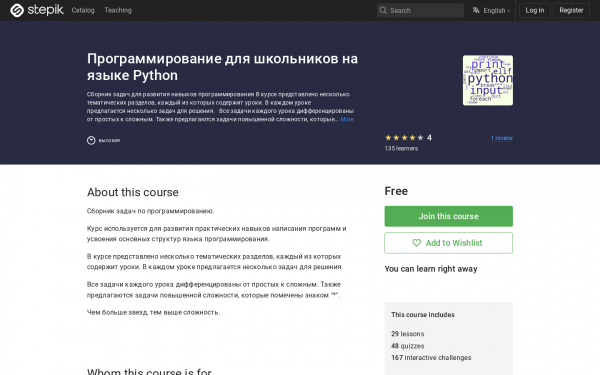Click the clock workload icon
This screenshot has height=375, width=600.
click(91, 140)
